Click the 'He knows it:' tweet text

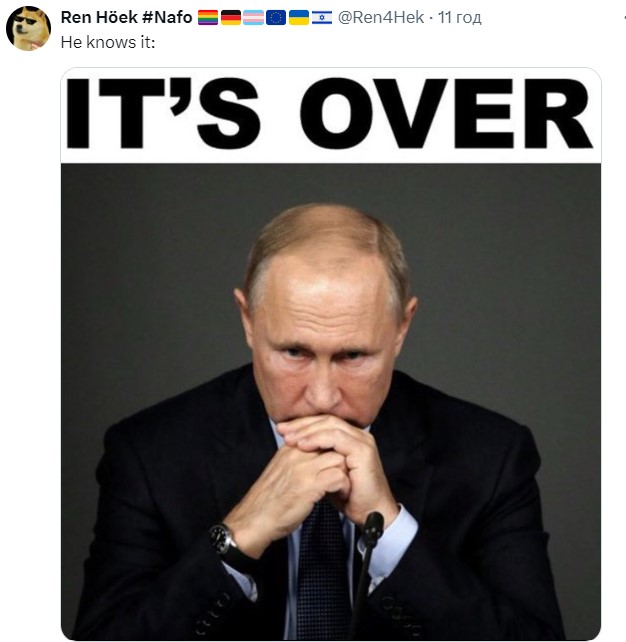(x=108, y=42)
